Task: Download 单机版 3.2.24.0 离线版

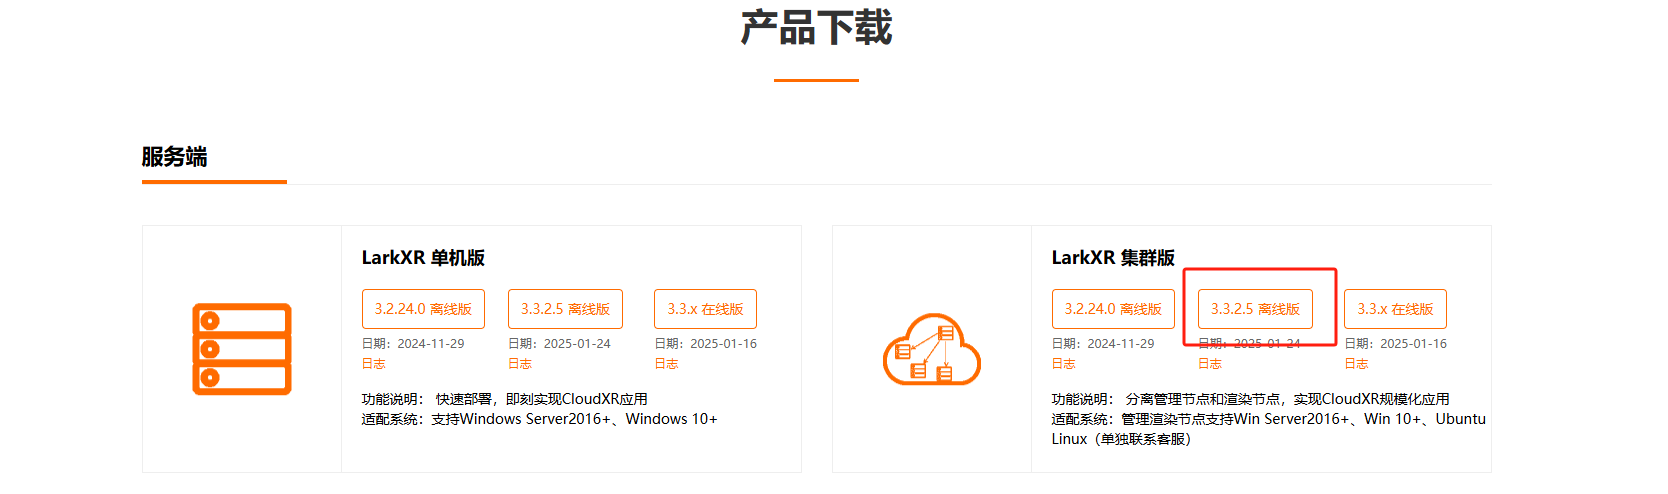Action: tap(423, 309)
